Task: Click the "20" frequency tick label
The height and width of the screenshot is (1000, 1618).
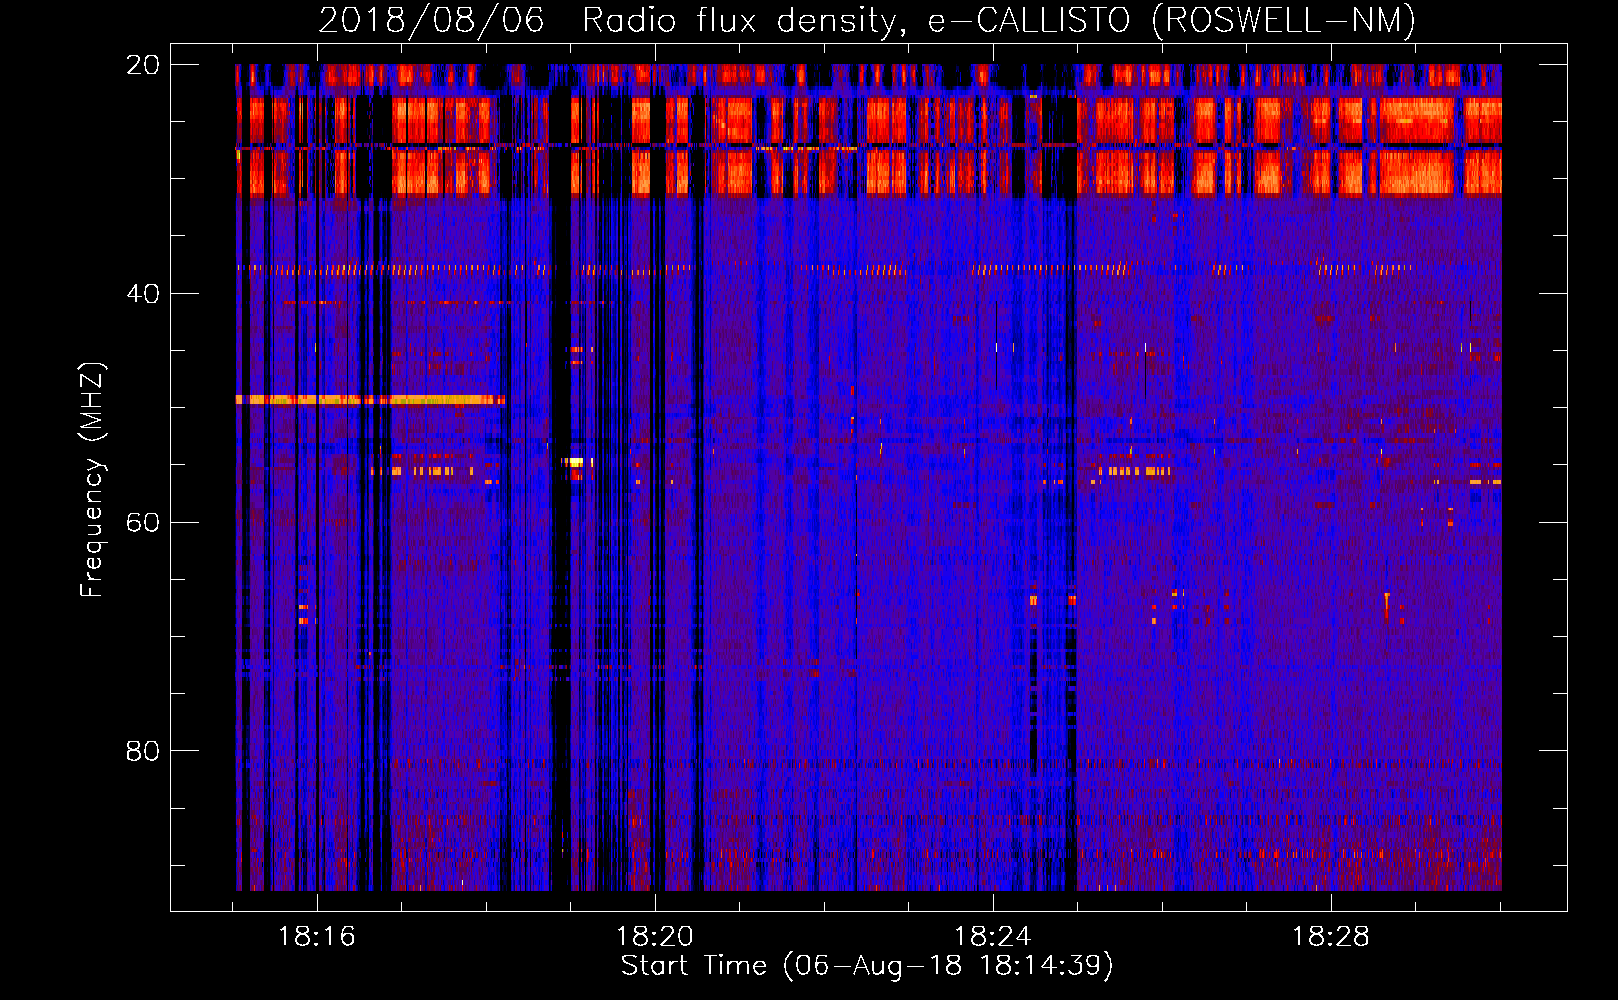Action: [143, 65]
